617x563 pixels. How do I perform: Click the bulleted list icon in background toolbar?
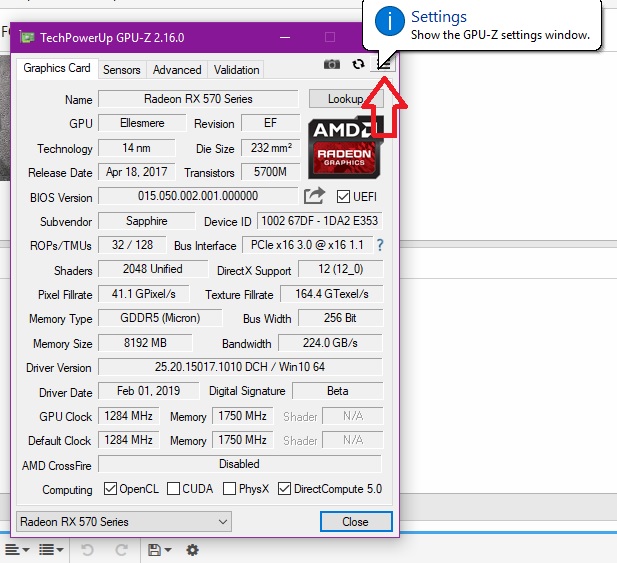tap(46, 550)
